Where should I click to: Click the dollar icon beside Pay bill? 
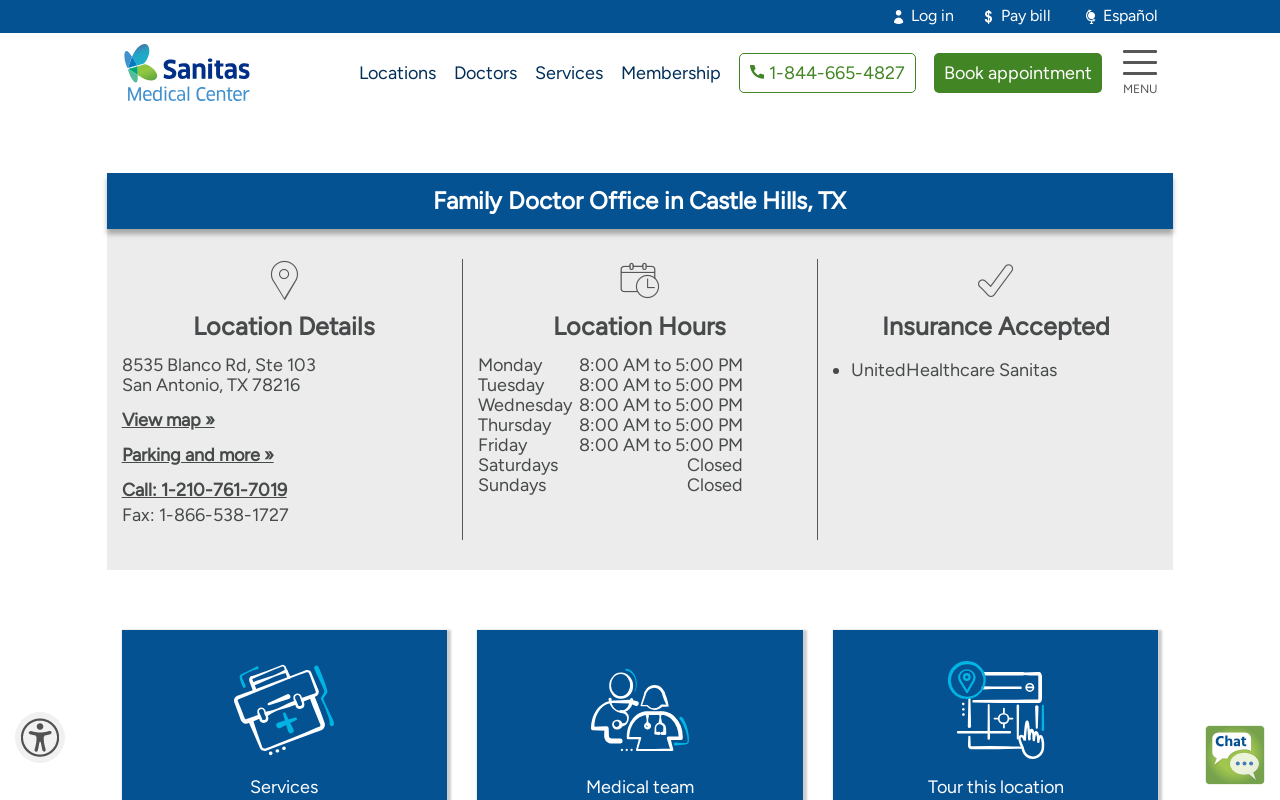(988, 17)
